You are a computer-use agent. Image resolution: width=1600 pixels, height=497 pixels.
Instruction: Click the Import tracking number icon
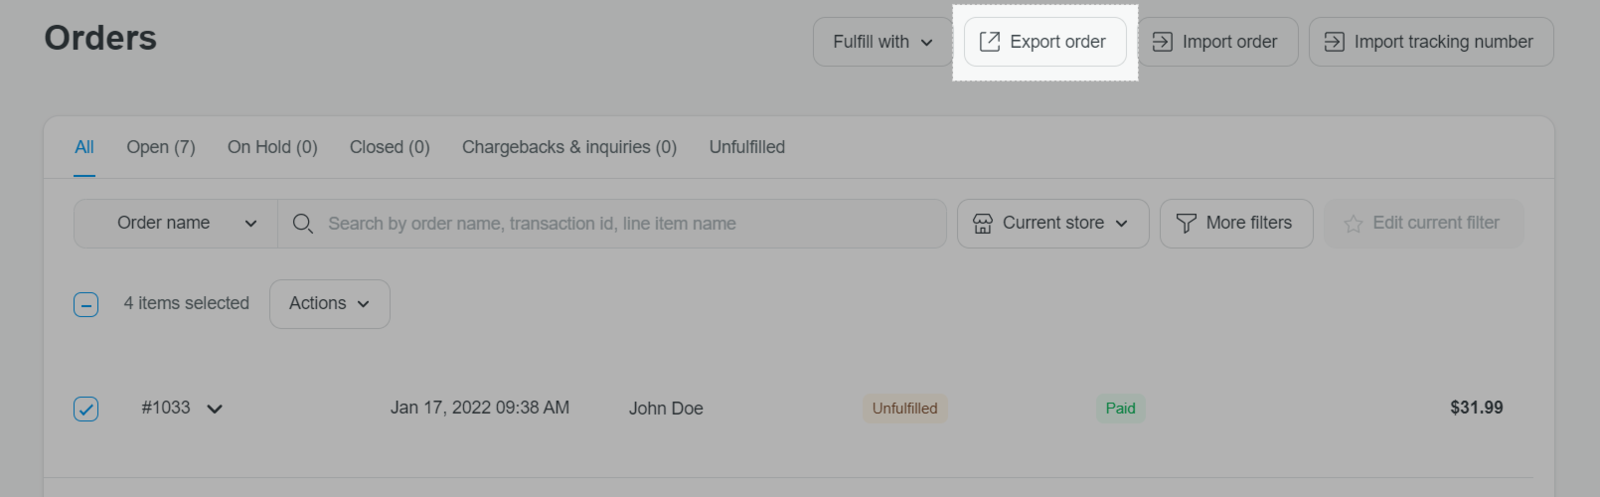[x=1334, y=42]
